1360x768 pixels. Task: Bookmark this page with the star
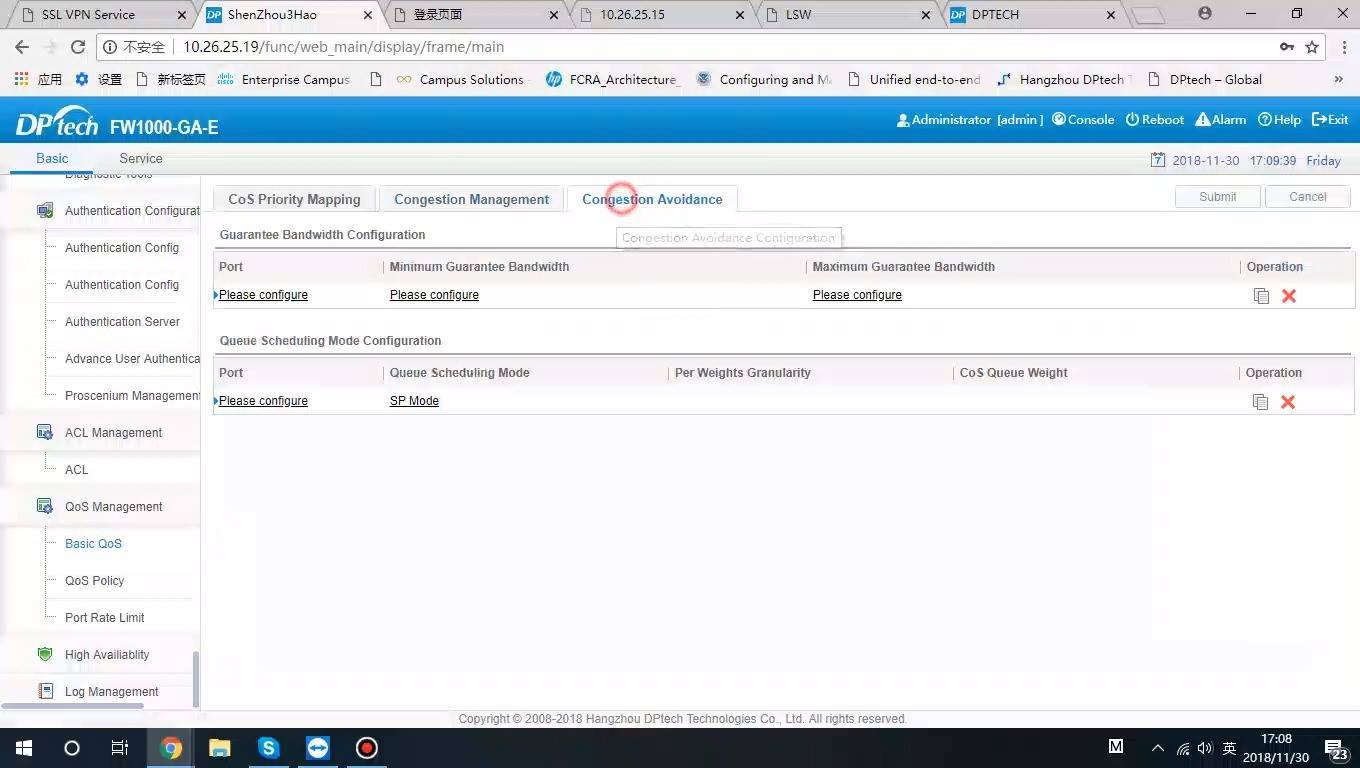1312,47
